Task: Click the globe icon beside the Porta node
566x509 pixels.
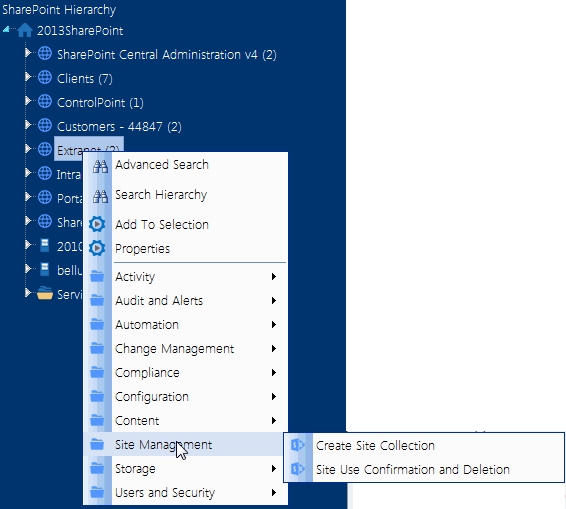Action: (45, 197)
